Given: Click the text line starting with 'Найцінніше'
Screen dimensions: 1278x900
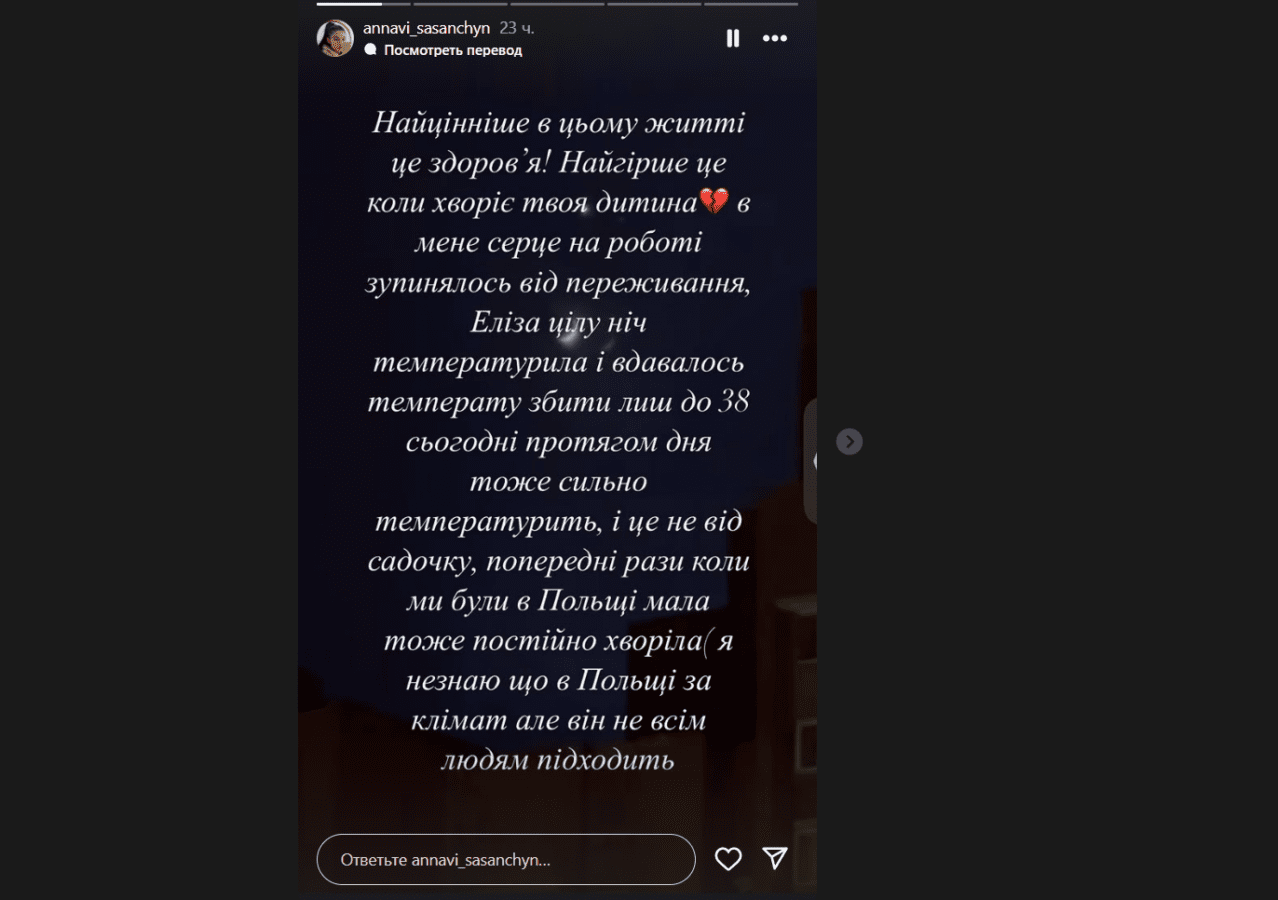Looking at the screenshot, I should point(559,123).
